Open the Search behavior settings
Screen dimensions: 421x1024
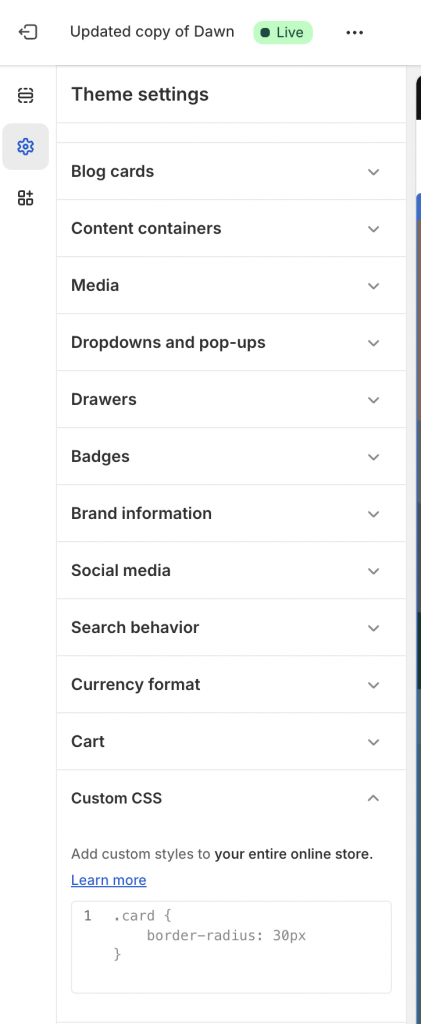point(231,627)
